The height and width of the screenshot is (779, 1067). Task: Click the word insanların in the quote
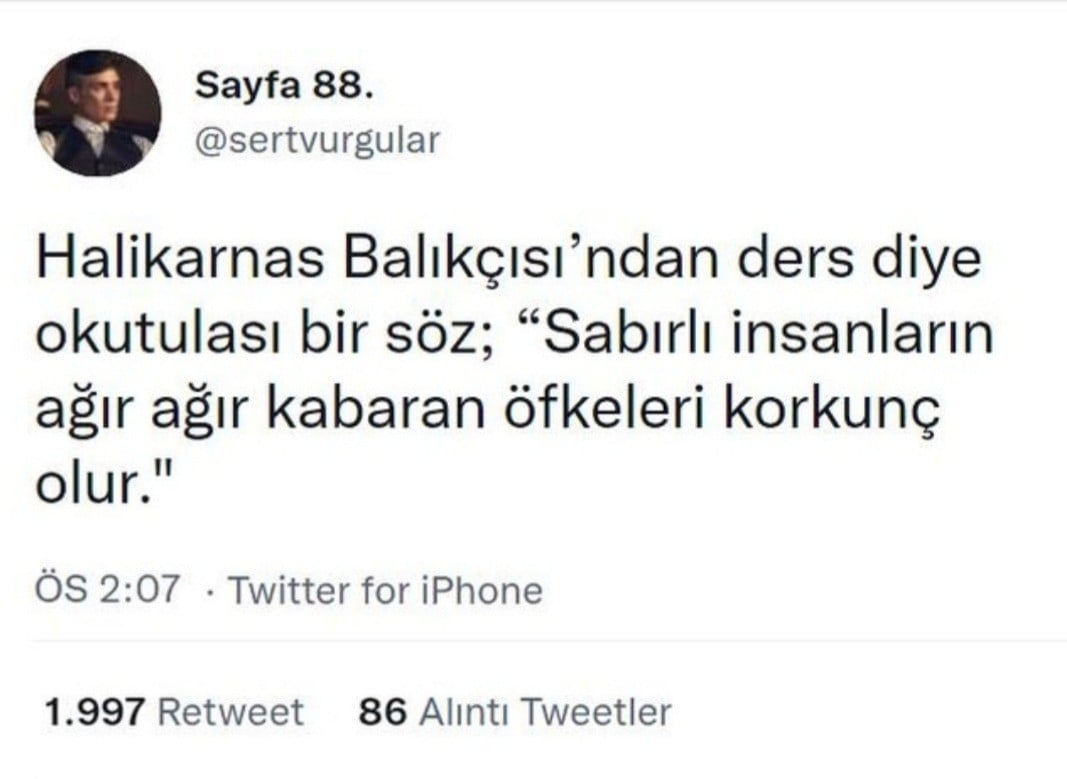point(862,334)
